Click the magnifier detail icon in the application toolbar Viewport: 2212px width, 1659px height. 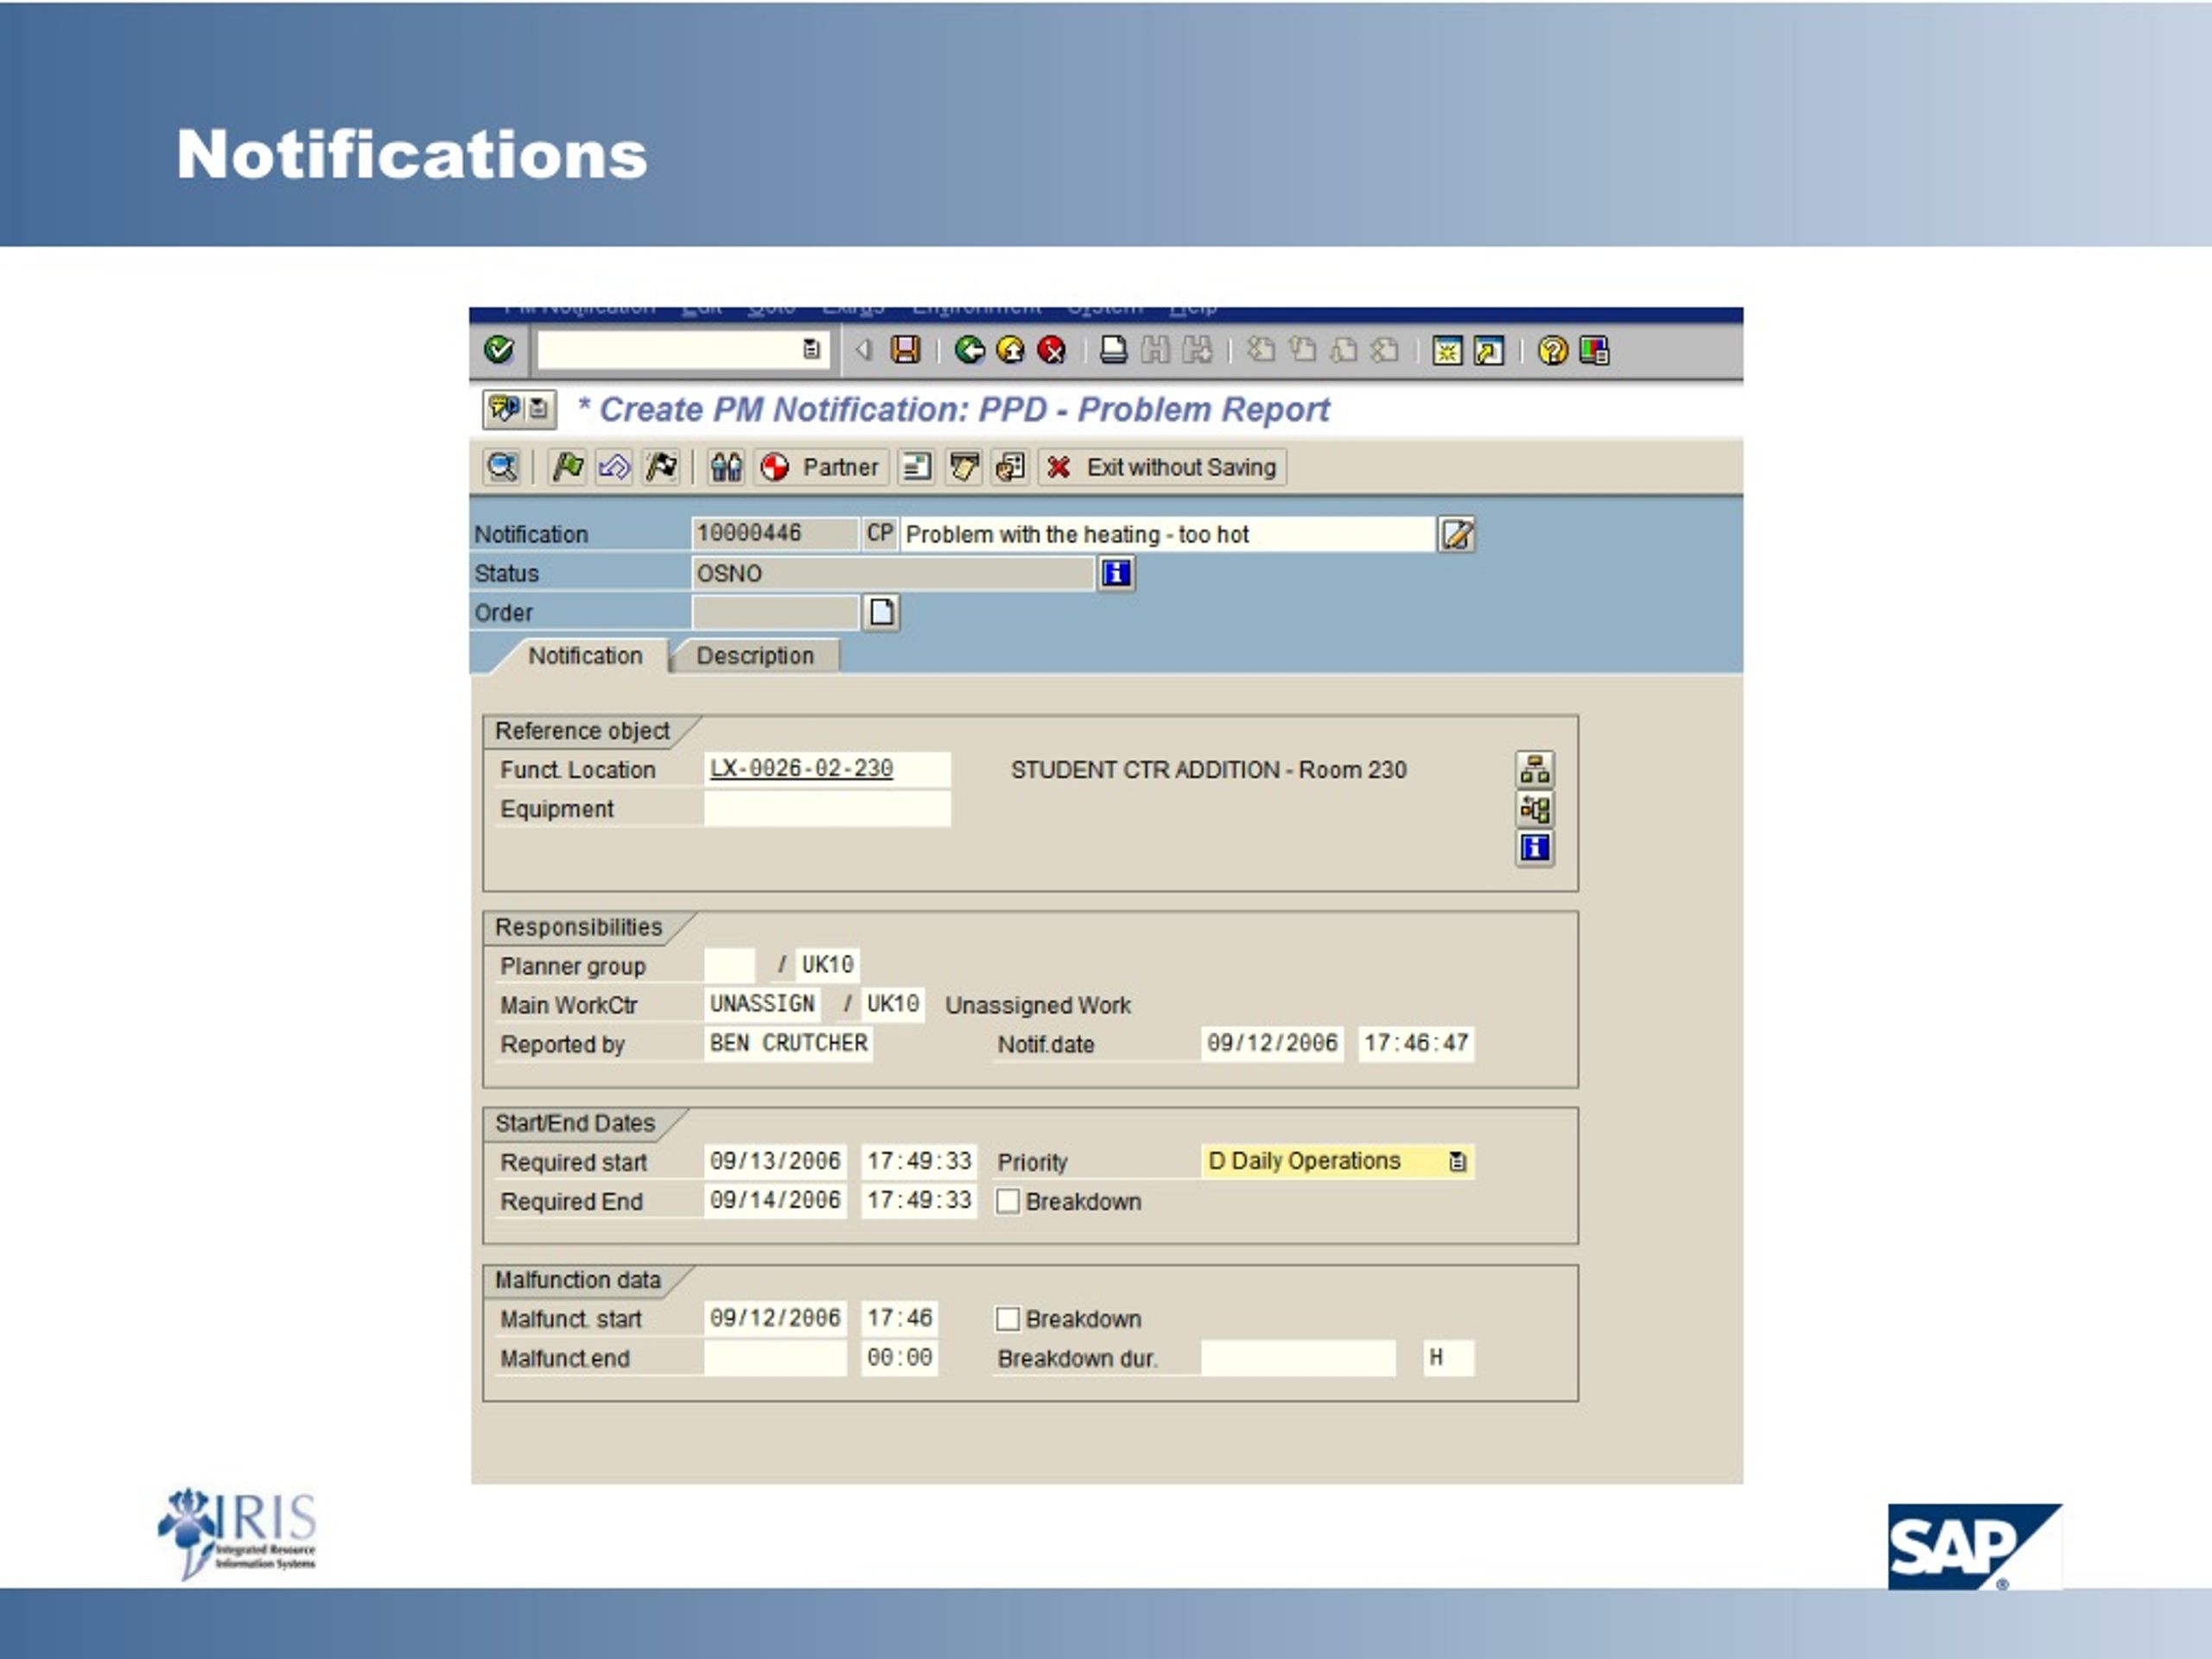(x=502, y=467)
